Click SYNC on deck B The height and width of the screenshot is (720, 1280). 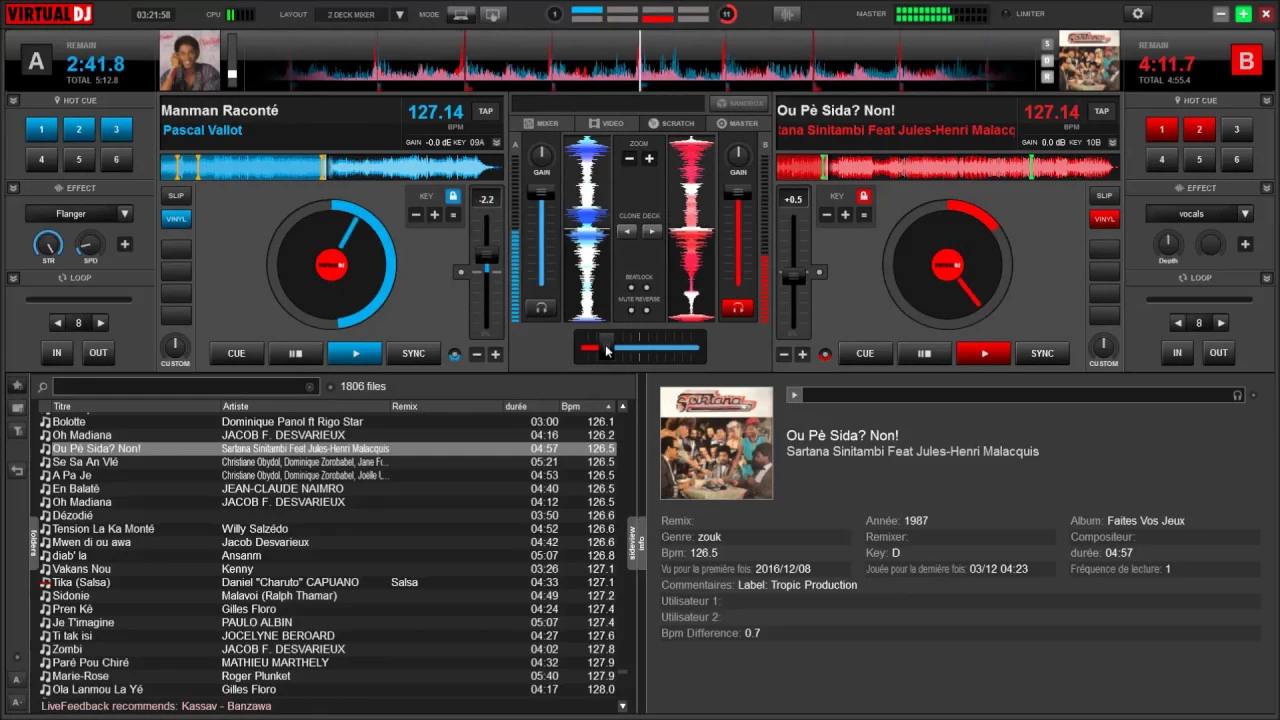tap(1042, 353)
